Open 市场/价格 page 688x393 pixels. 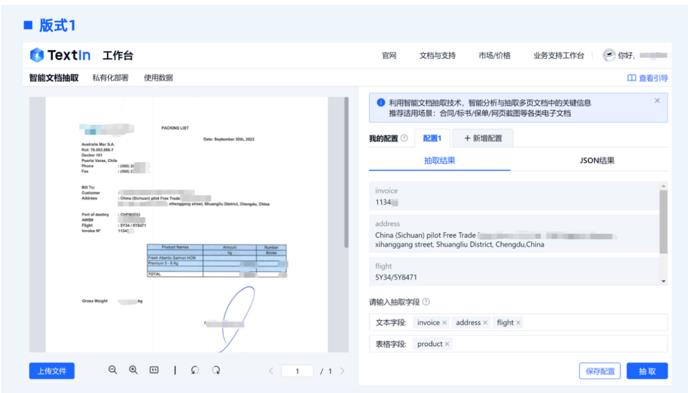point(494,56)
